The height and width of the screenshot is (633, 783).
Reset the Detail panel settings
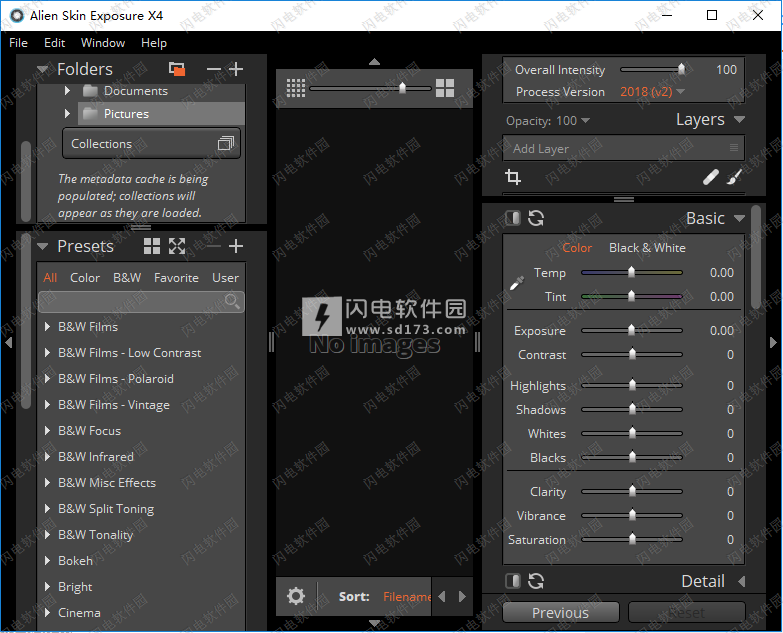coord(536,581)
